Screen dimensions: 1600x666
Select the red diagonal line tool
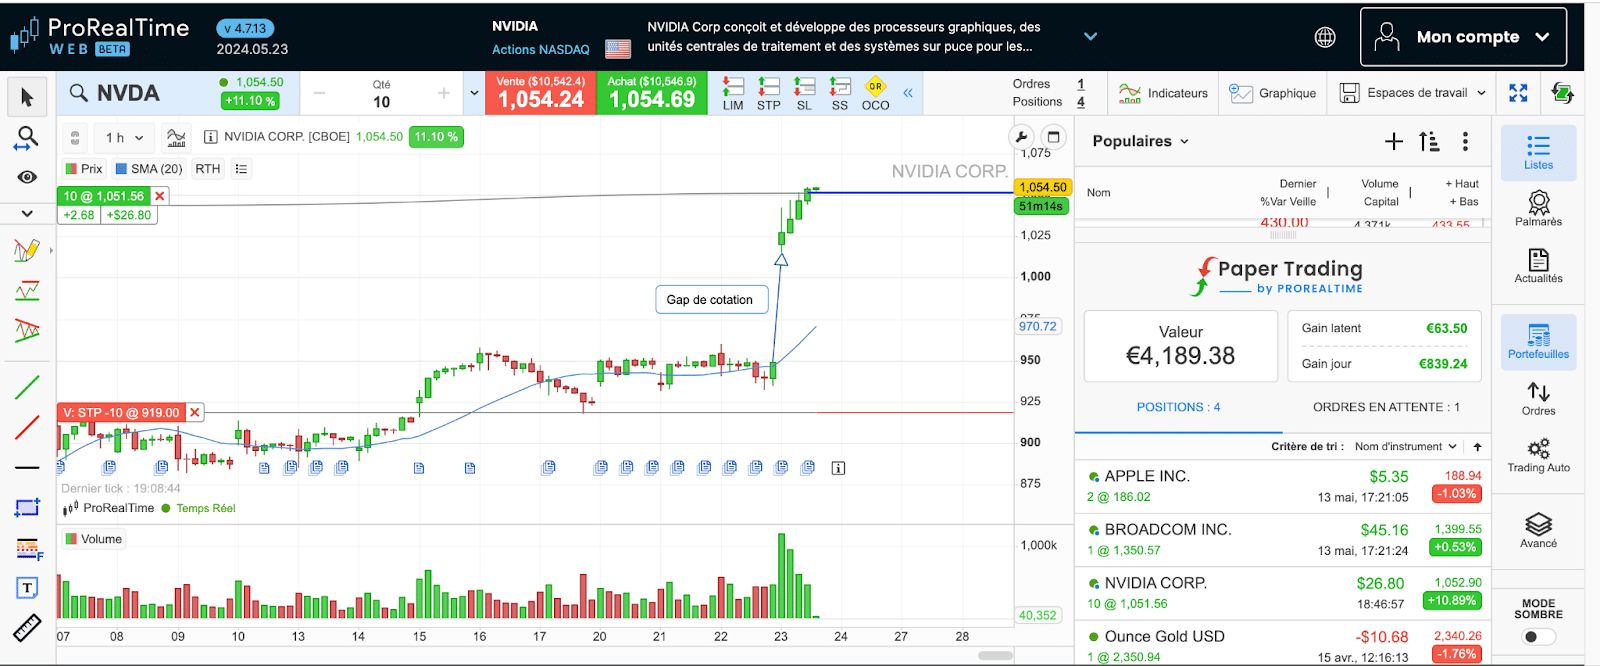(27, 427)
